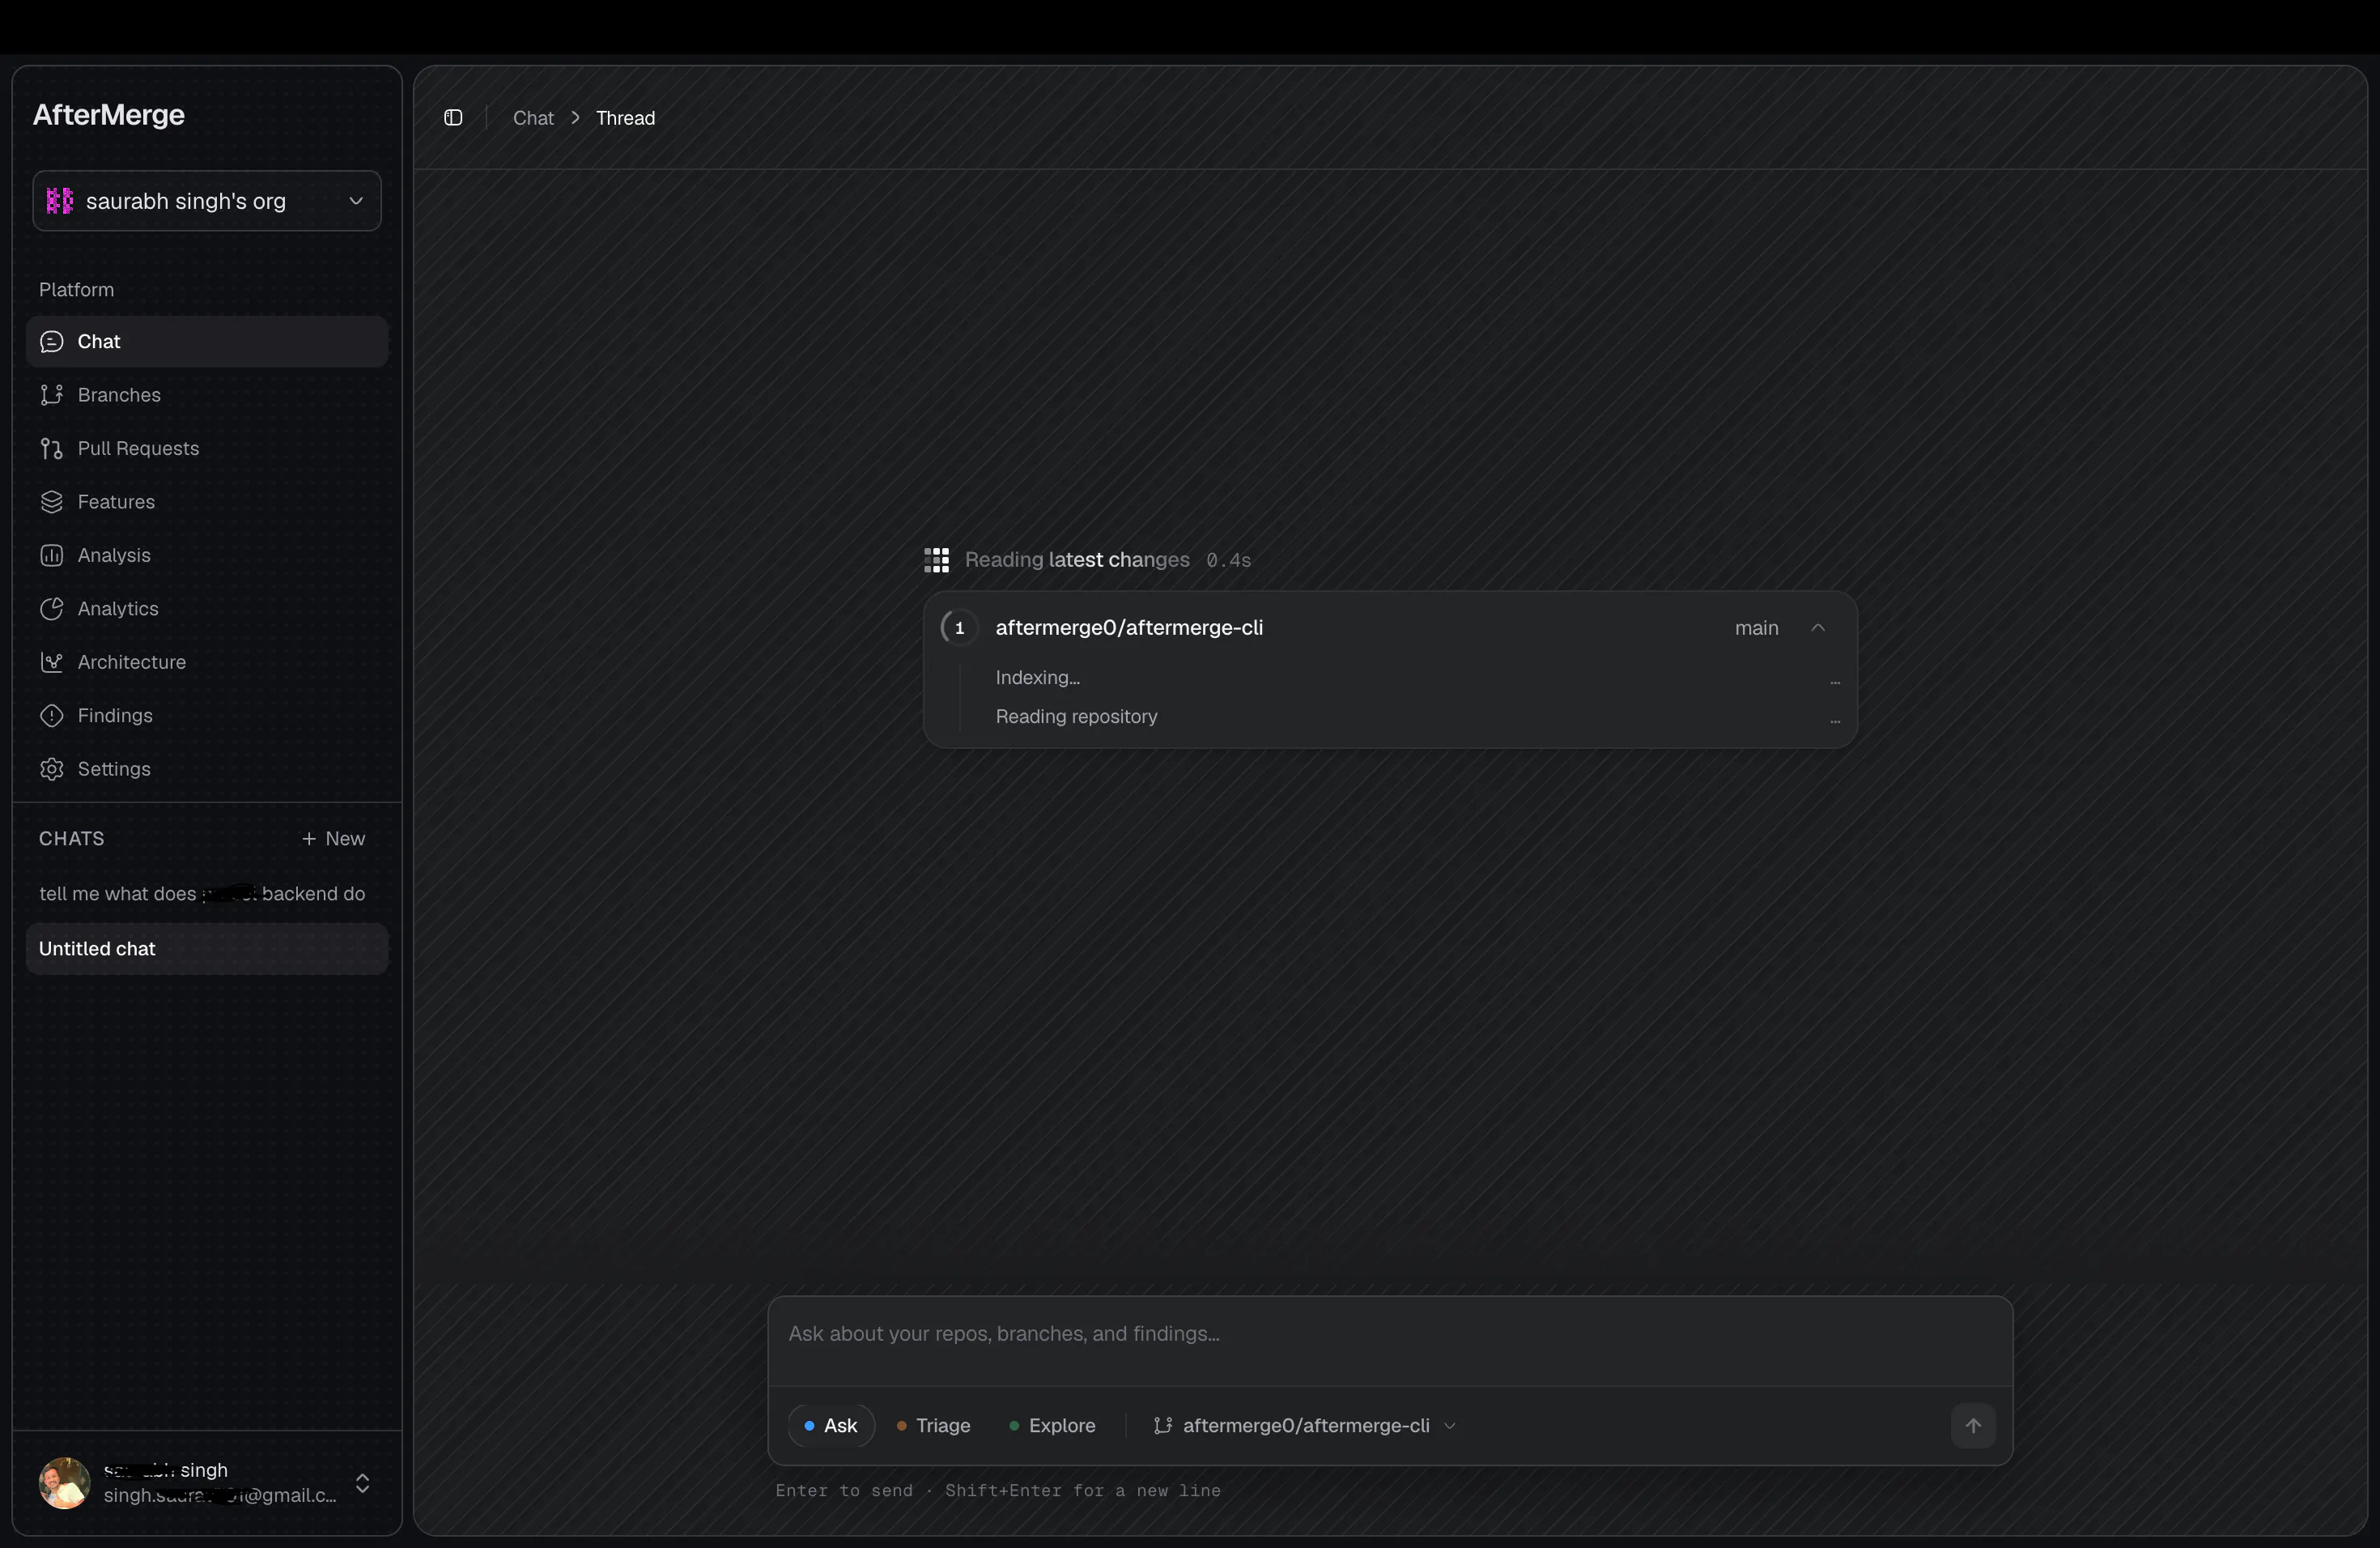Click the Analysis chart icon
The image size is (2380, 1548).
coord(52,555)
